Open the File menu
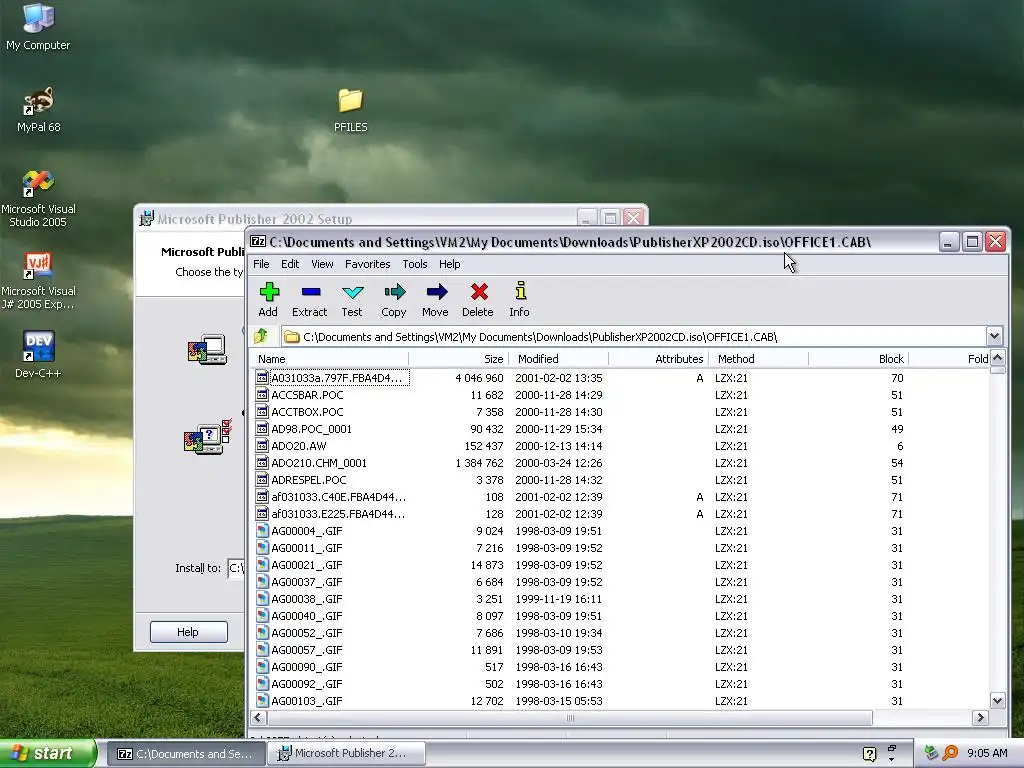 [261, 264]
